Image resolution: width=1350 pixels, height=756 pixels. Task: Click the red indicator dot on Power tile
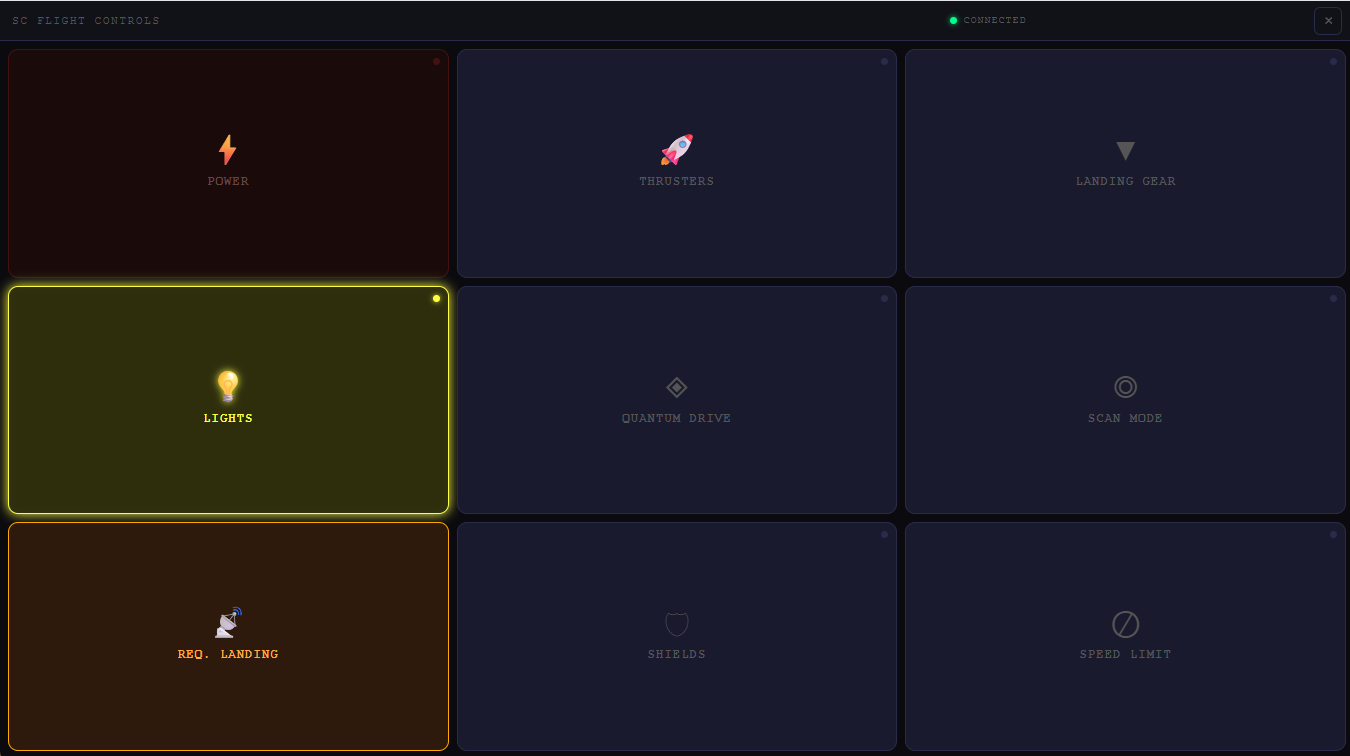[x=436, y=61]
